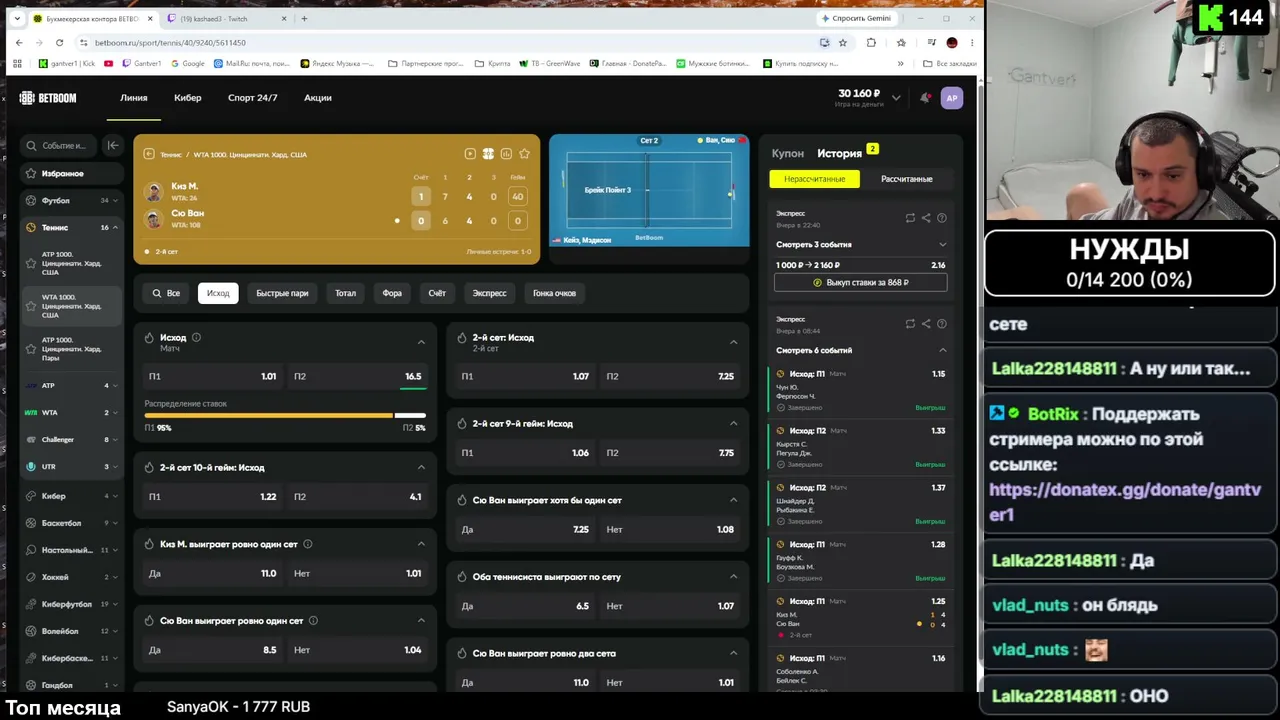Filter markets by Фора
This screenshot has width=1280, height=720.
click(392, 293)
